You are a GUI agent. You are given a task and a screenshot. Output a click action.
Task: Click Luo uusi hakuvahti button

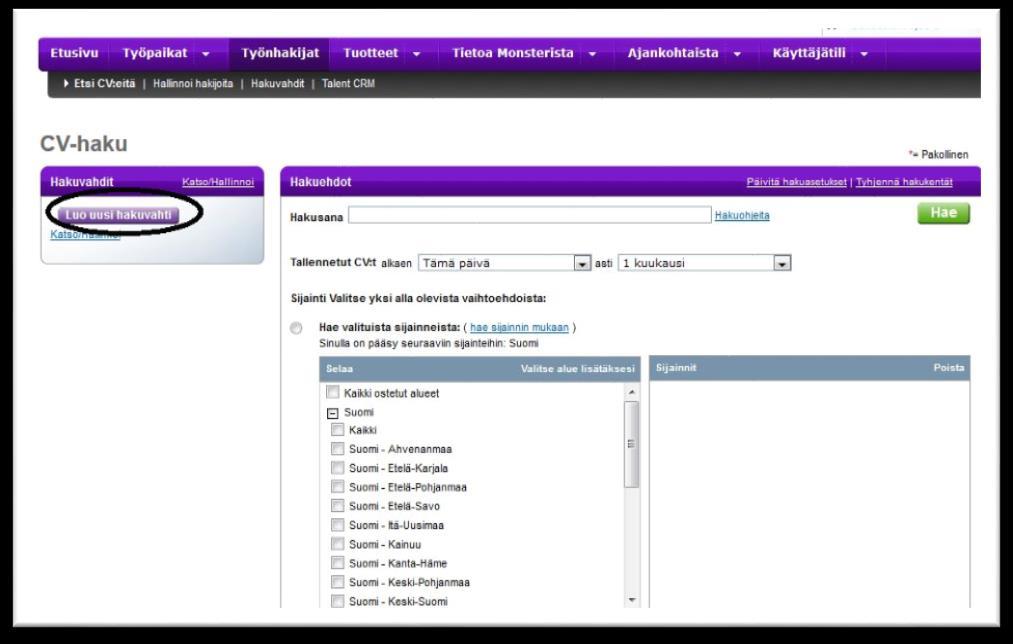[x=118, y=214]
